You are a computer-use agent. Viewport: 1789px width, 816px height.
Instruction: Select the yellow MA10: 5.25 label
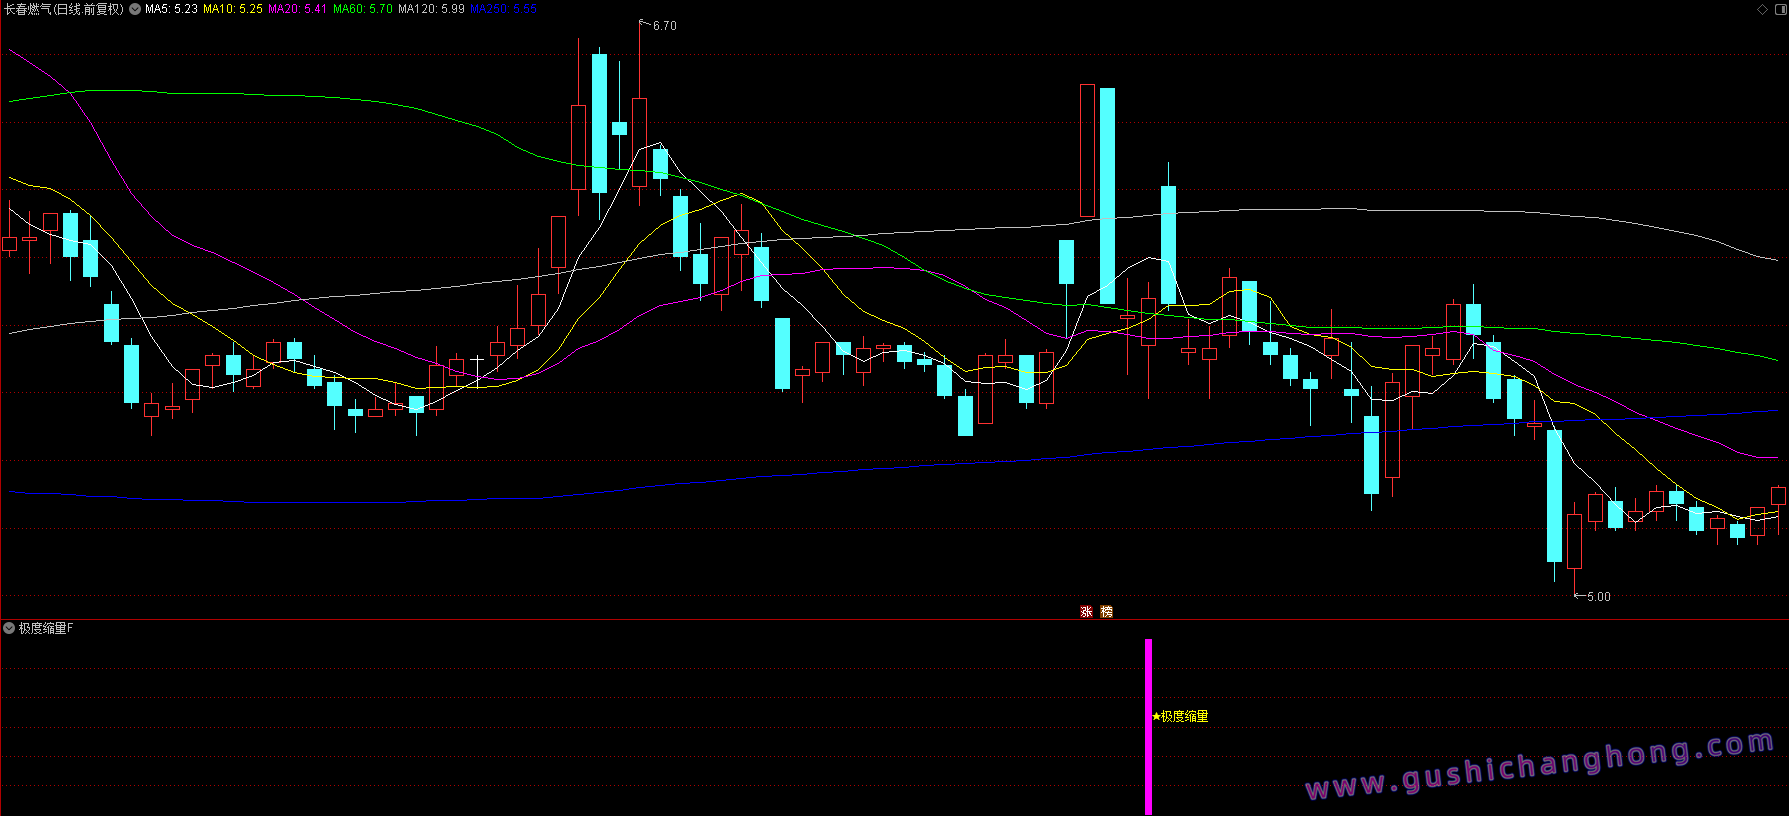pyautogui.click(x=233, y=9)
